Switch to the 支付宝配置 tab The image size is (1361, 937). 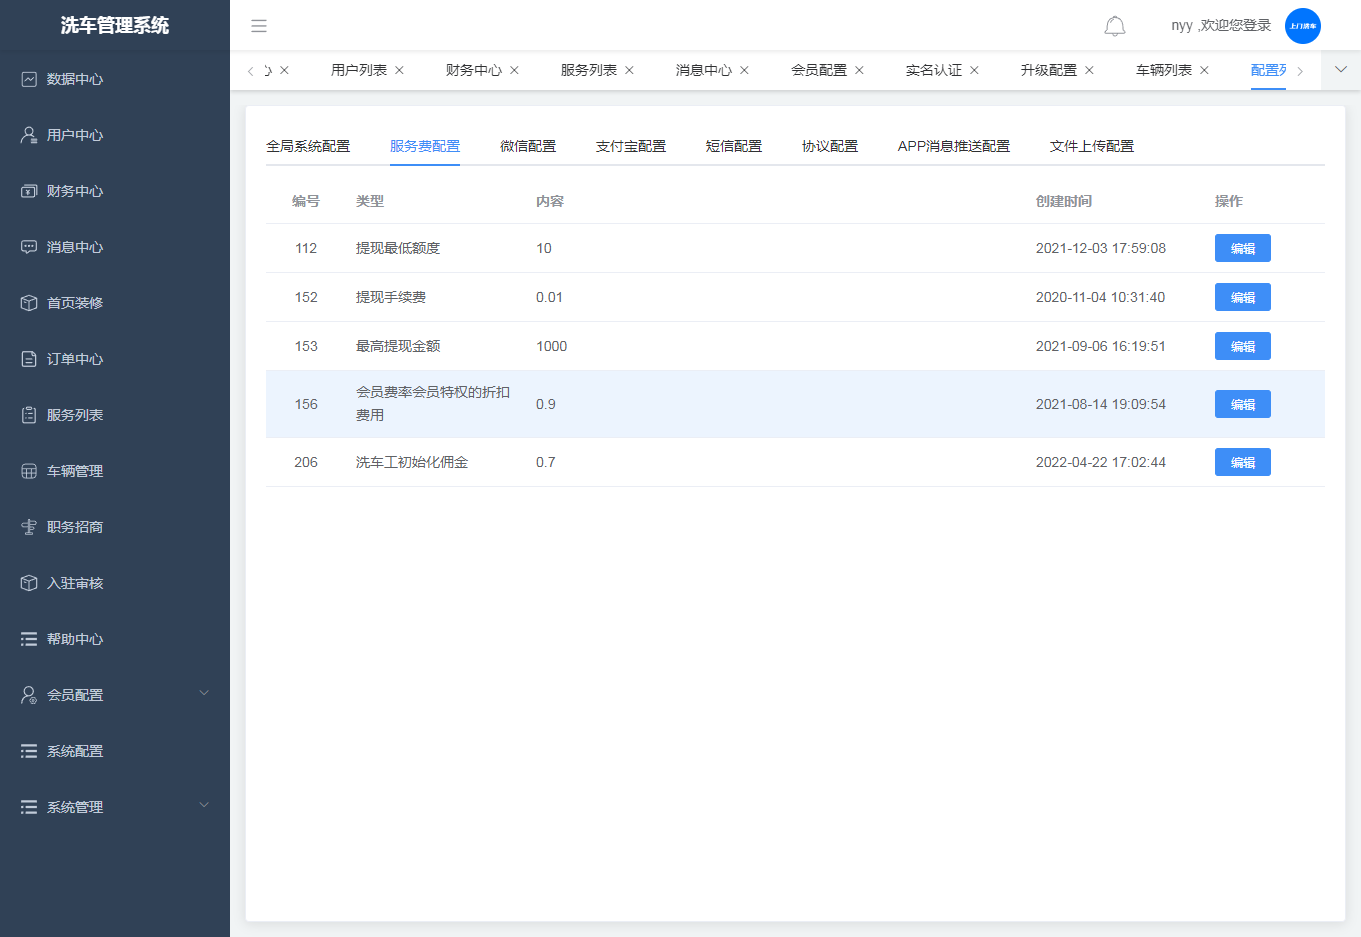[630, 146]
